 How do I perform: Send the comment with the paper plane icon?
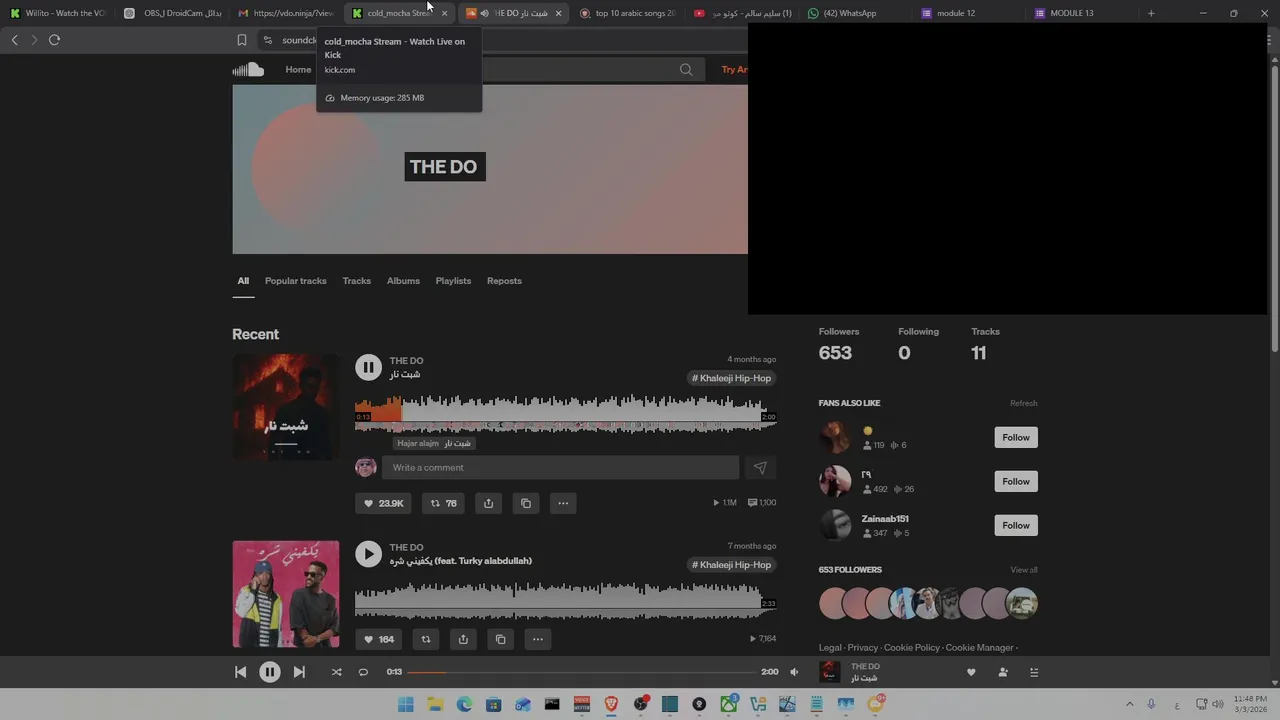(760, 467)
